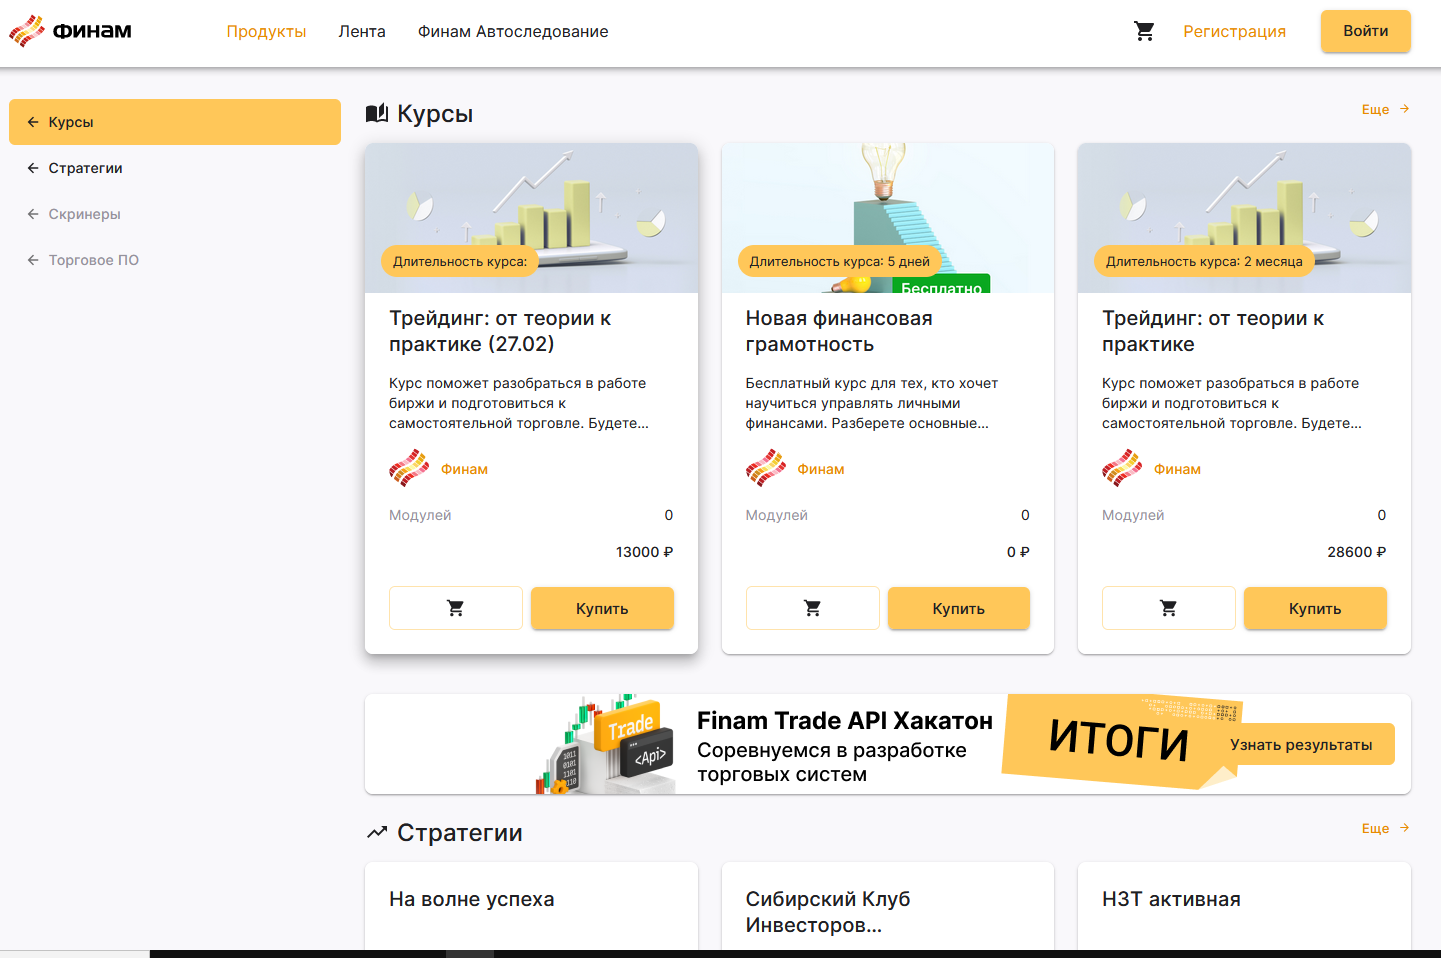The image size is (1441, 958).
Task: Click the Финам logo on the 'Новая финансовая грамотность' card
Action: pyautogui.click(x=766, y=467)
